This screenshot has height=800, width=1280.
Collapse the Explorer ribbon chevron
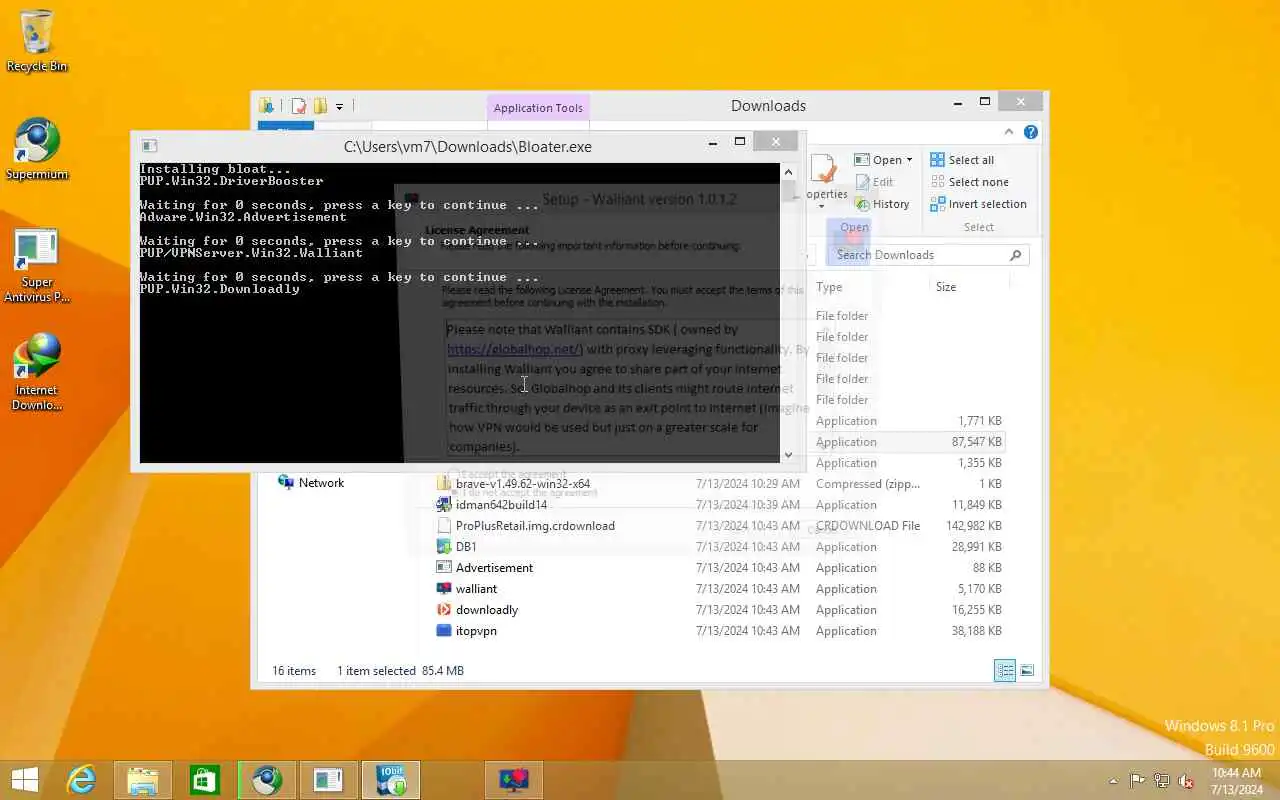pos(1008,132)
